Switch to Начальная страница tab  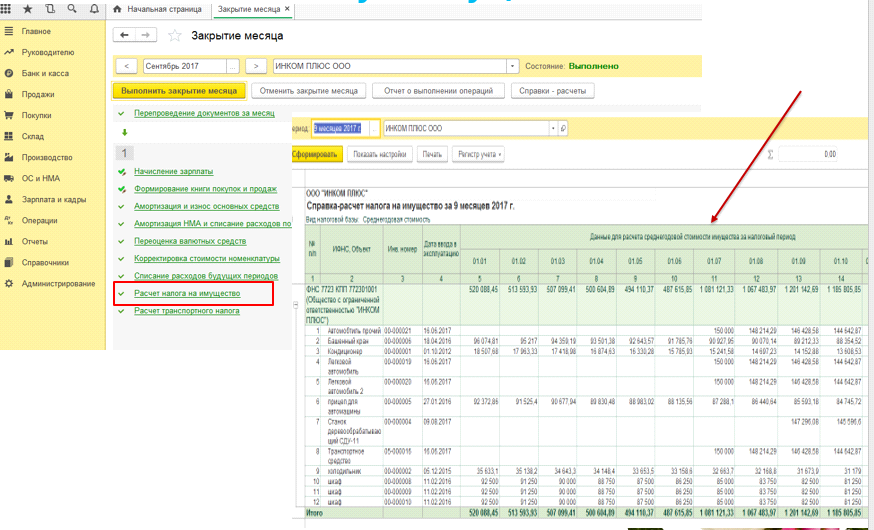(x=158, y=9)
